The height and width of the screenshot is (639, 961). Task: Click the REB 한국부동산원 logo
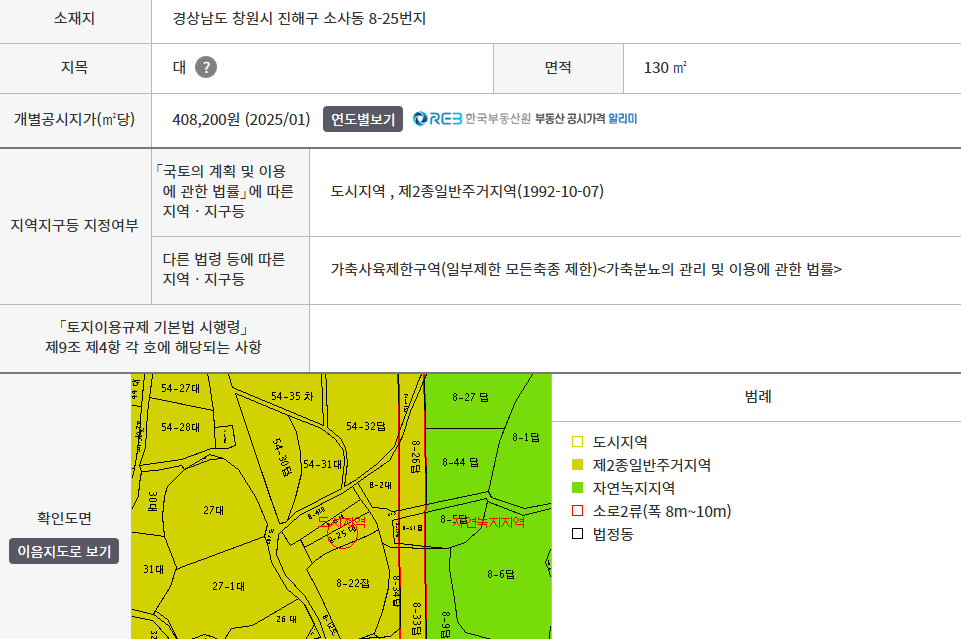472,119
